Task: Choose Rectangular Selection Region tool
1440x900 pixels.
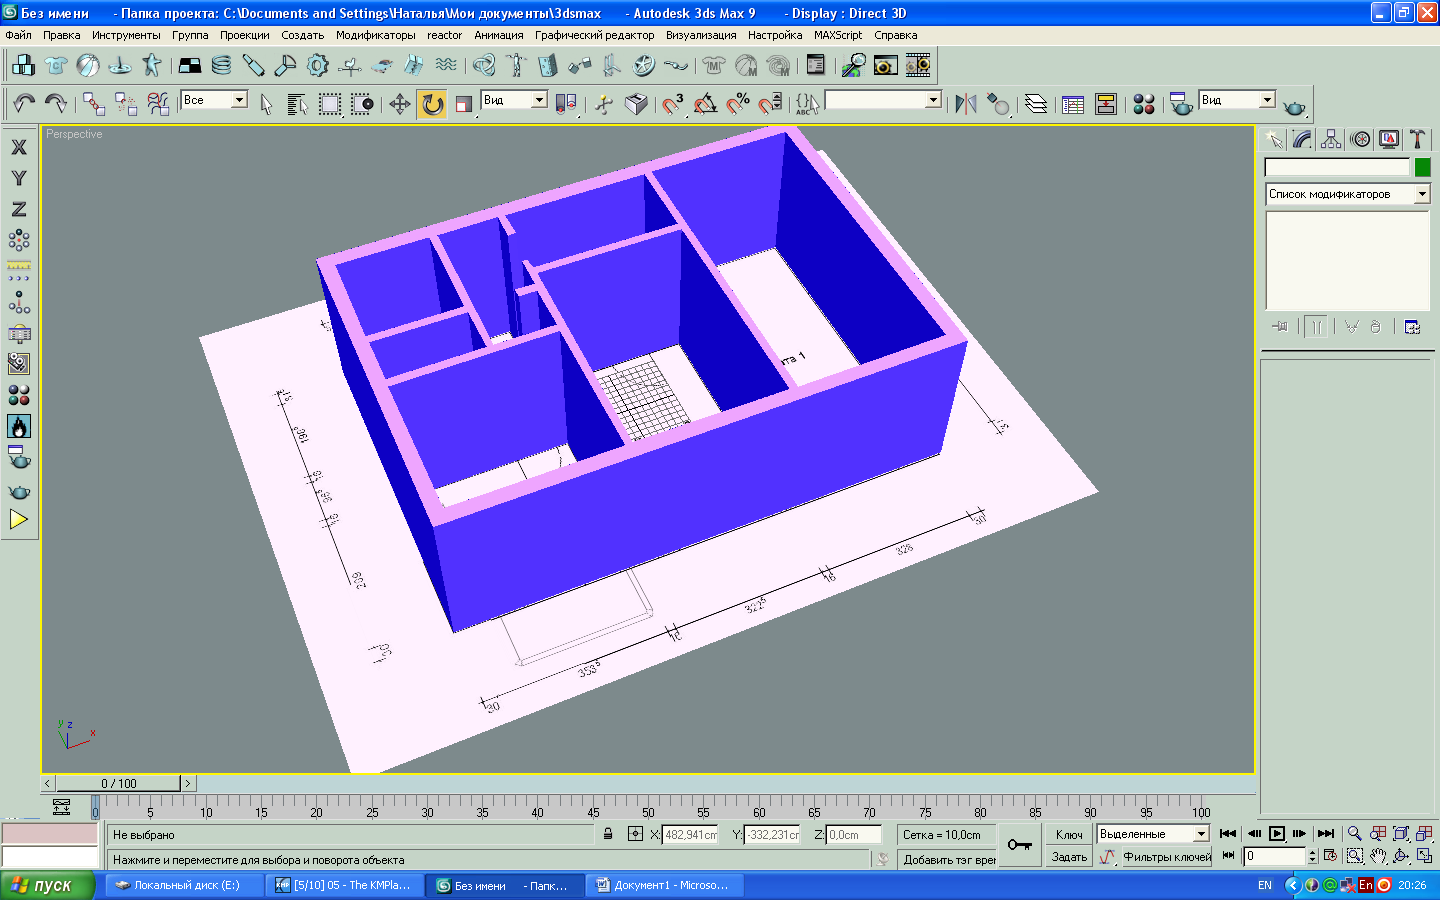Action: pyautogui.click(x=329, y=103)
